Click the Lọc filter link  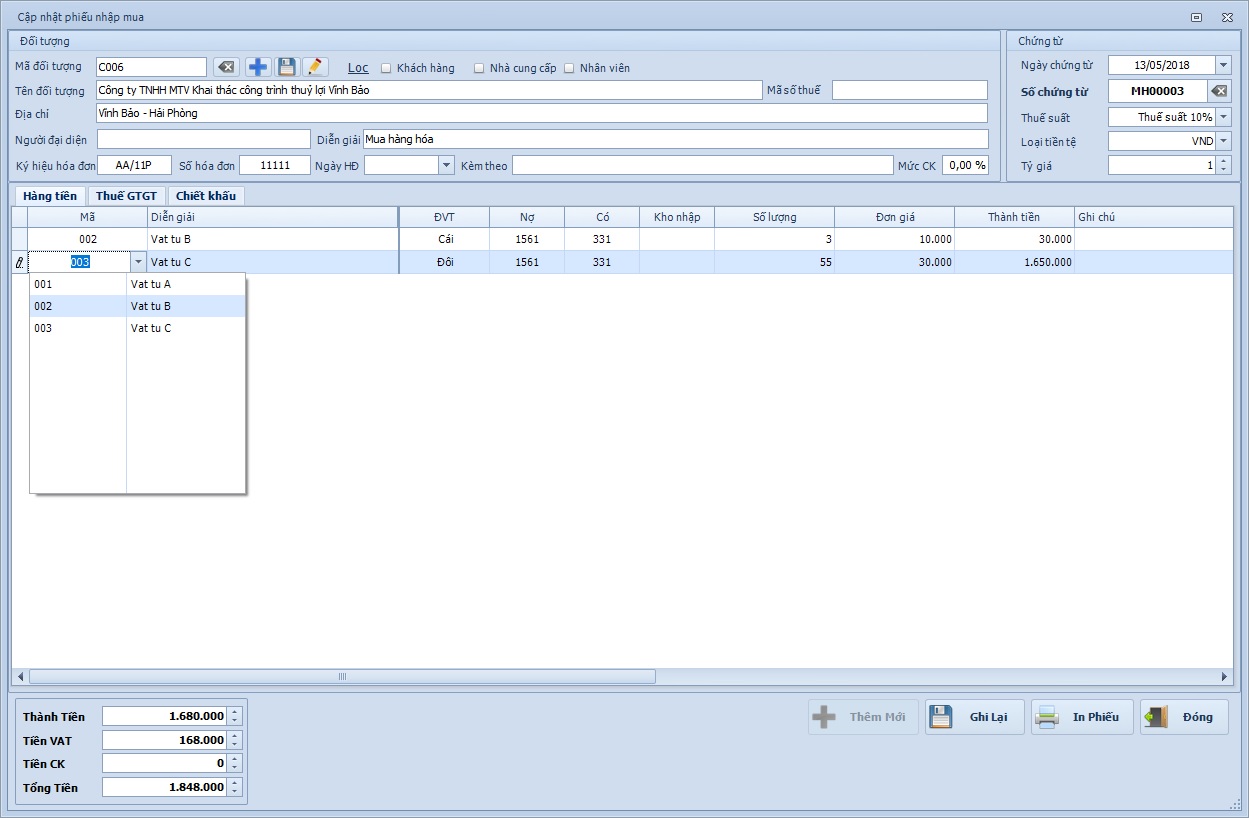[358, 68]
